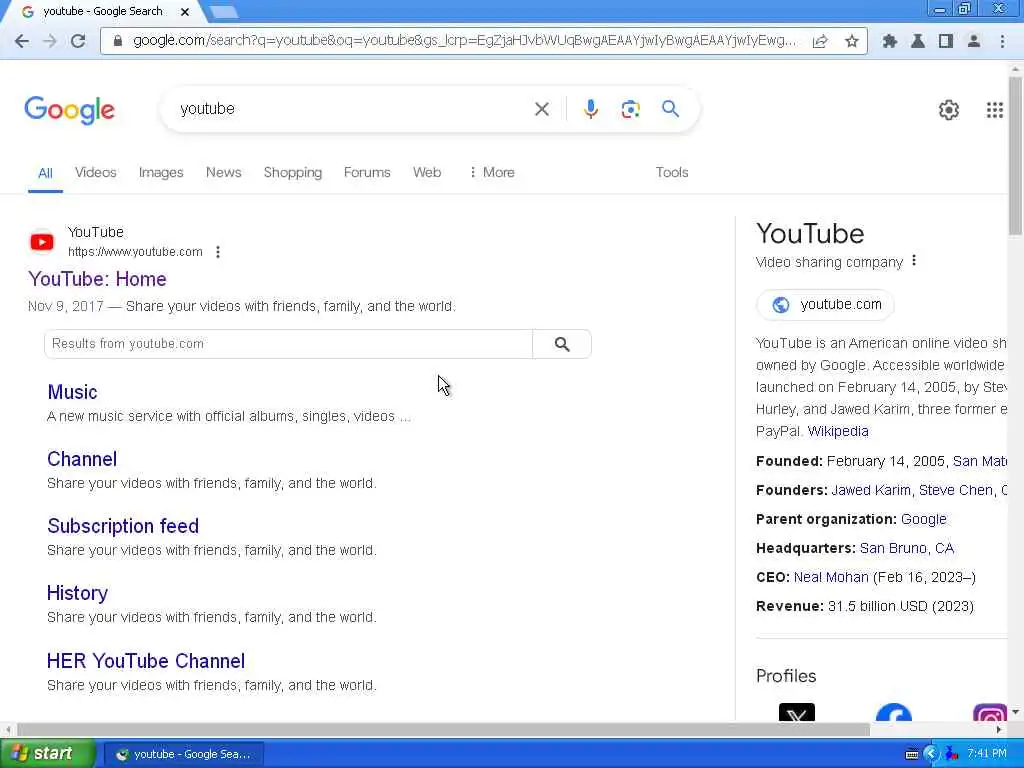Open the Neal Mohan CEO link
The height and width of the screenshot is (768, 1024).
(831, 577)
